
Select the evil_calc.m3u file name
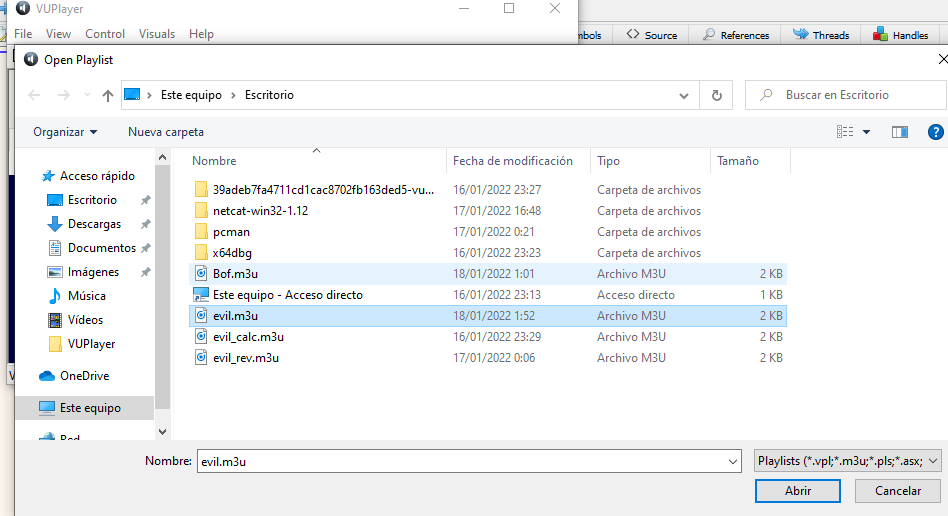tap(248, 337)
